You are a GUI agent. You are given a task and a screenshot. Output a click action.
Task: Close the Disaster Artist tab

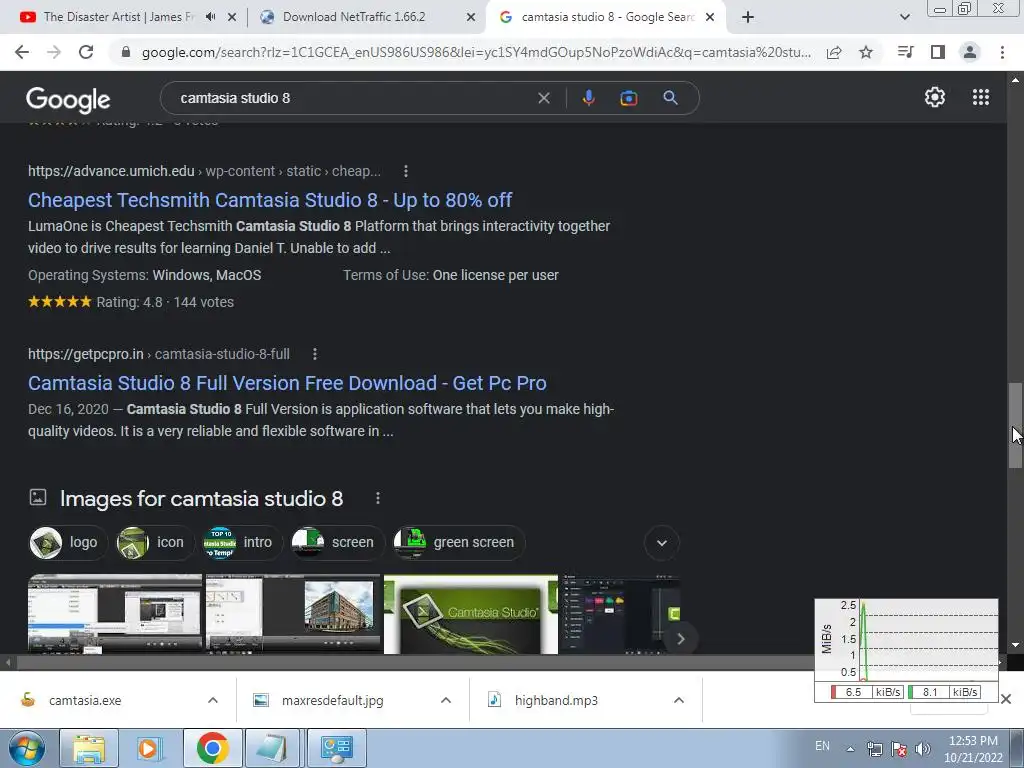coord(232,18)
